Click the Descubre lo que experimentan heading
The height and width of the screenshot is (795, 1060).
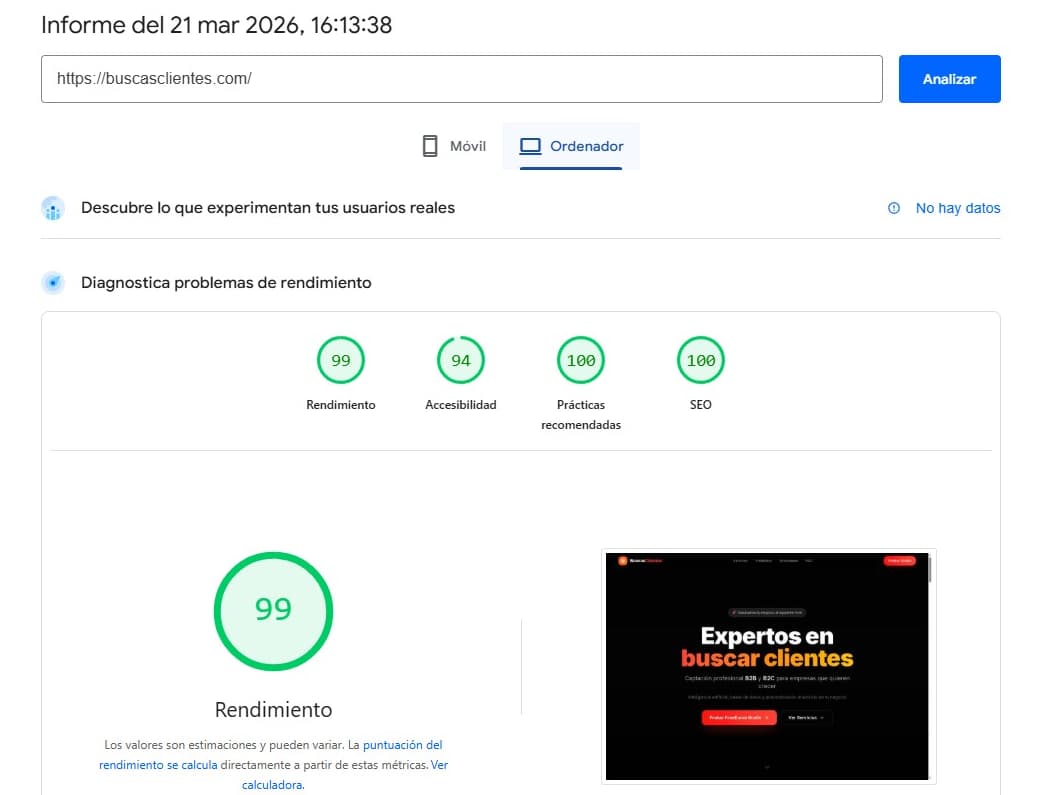[x=268, y=208]
